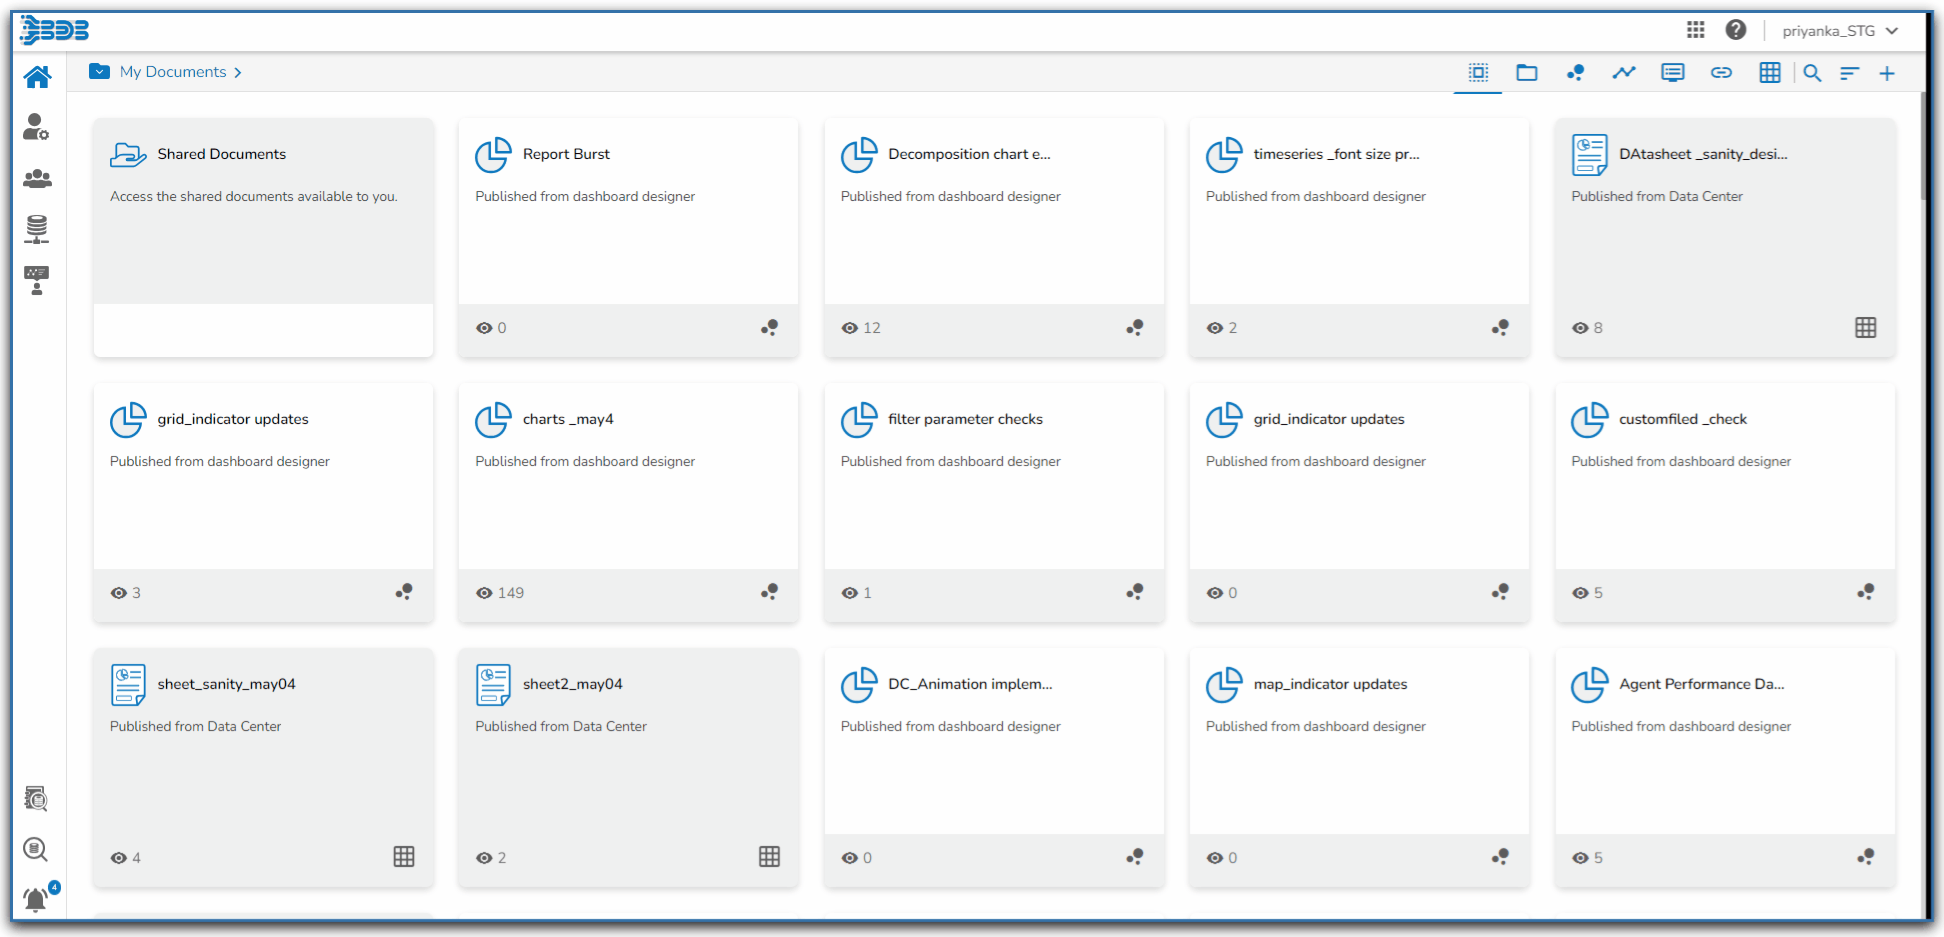This screenshot has height=937, width=1944.
Task: Select the all documents filter tab
Action: (x=1478, y=72)
